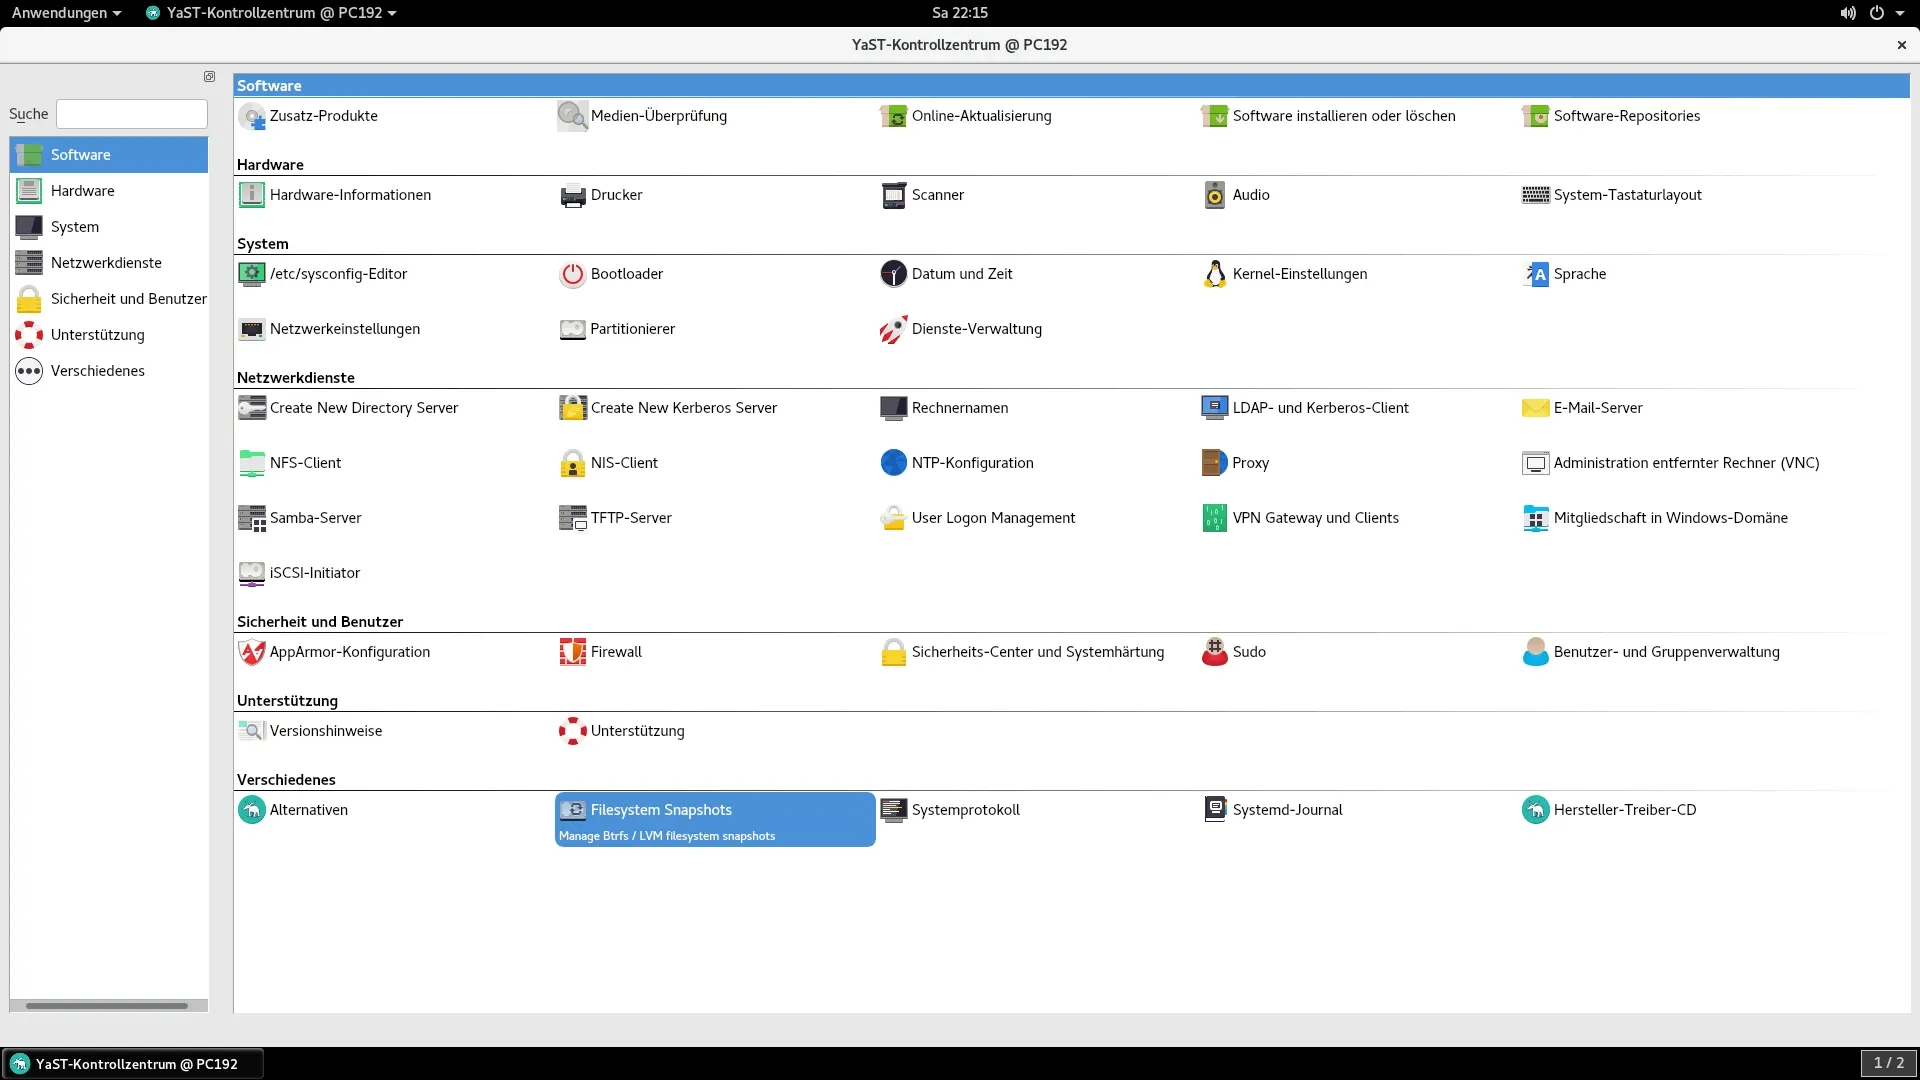Click the Sprache language icon
Screen dimensions: 1920x1080
1536,274
